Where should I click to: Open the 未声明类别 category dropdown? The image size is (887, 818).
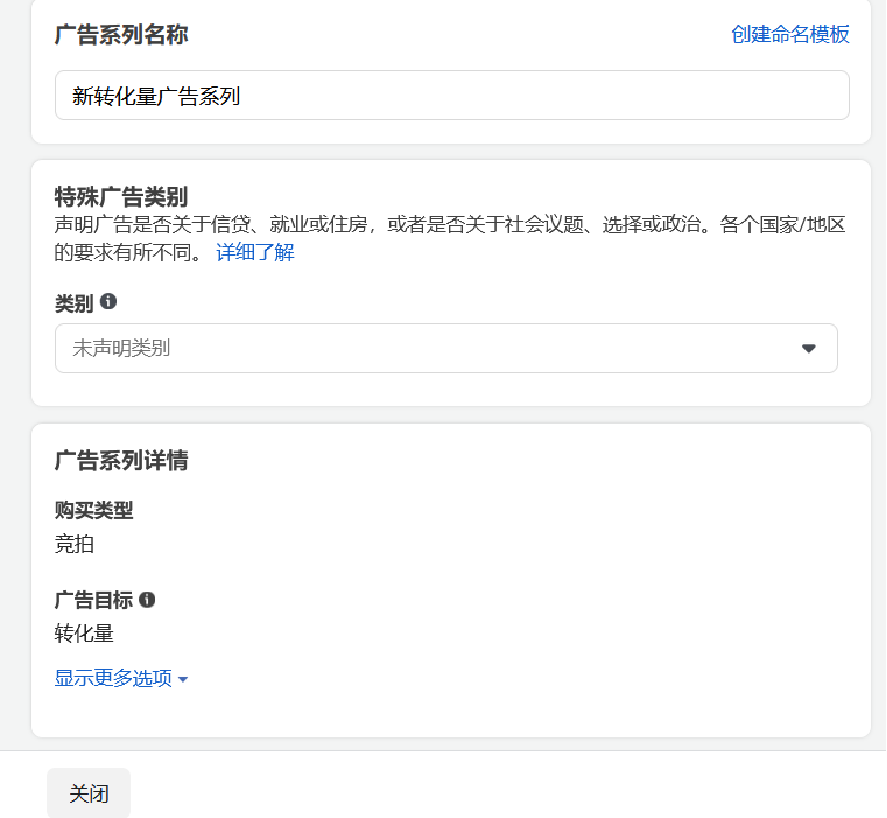tap(446, 348)
